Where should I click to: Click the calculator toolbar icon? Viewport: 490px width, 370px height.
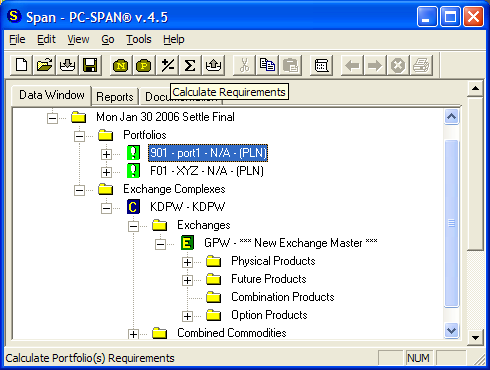tap(321, 65)
